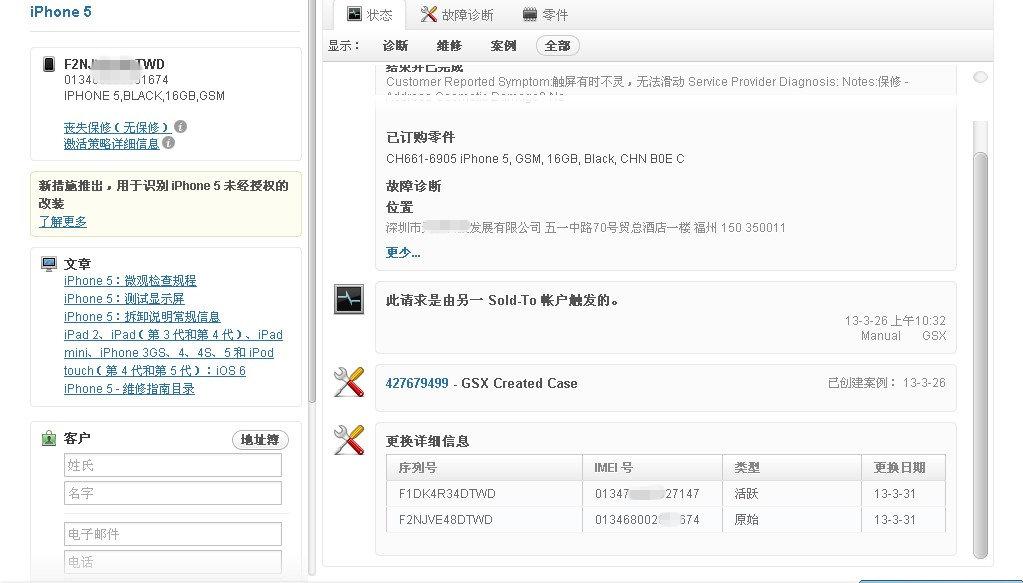The image size is (1023, 583).
Task: Select the 原始 type cell
Action: pos(746,520)
